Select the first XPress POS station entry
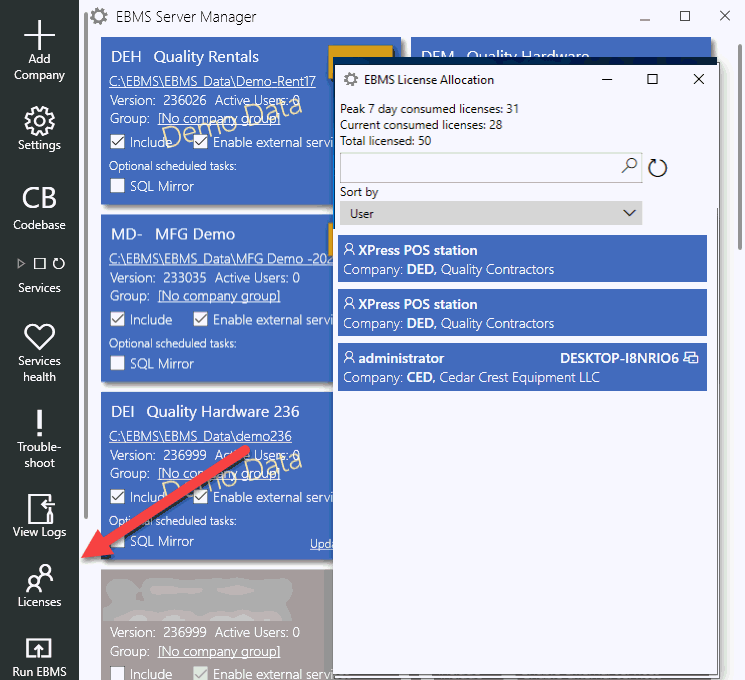 click(x=522, y=259)
